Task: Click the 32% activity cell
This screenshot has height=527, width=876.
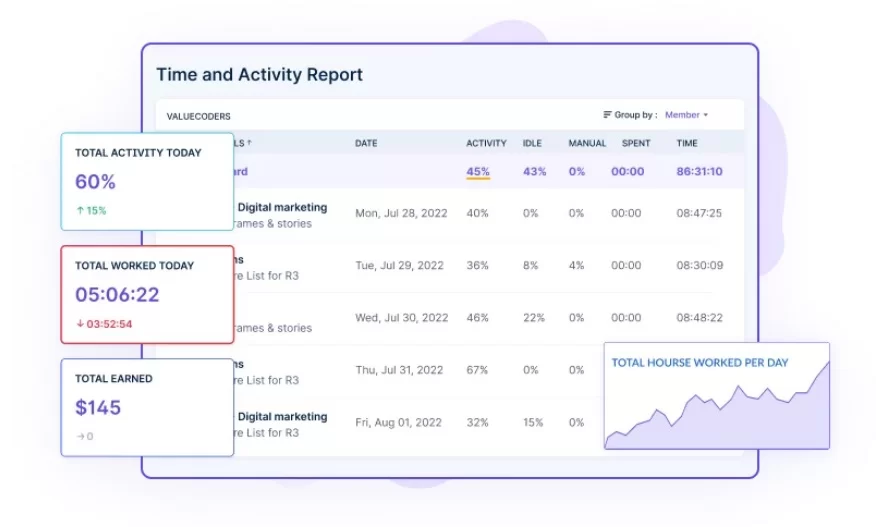Action: click(x=477, y=422)
